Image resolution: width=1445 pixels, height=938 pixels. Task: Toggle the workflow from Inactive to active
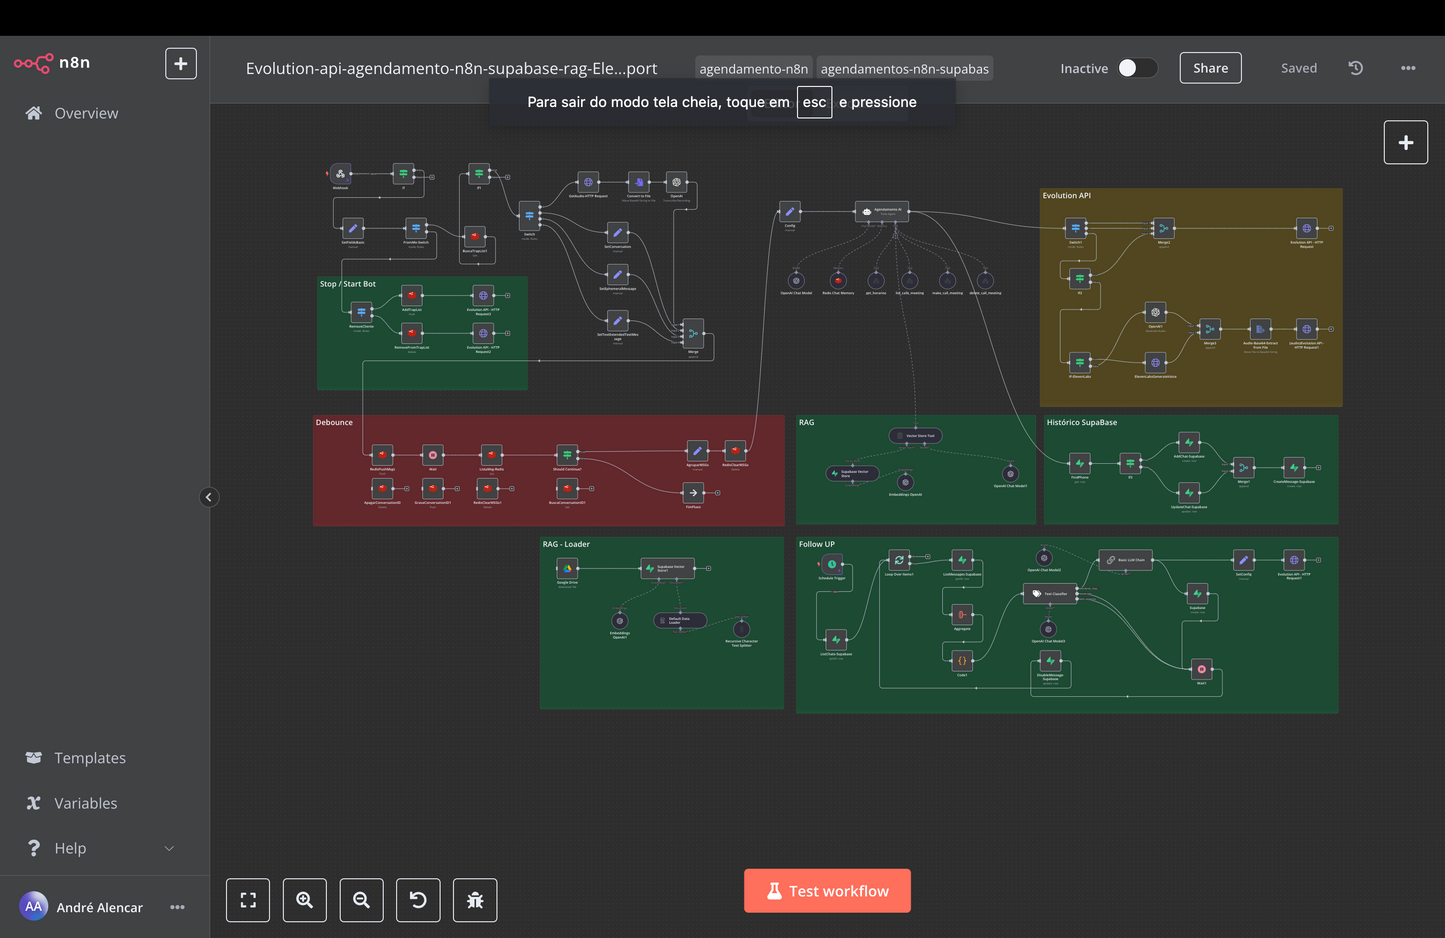pyautogui.click(x=1137, y=68)
